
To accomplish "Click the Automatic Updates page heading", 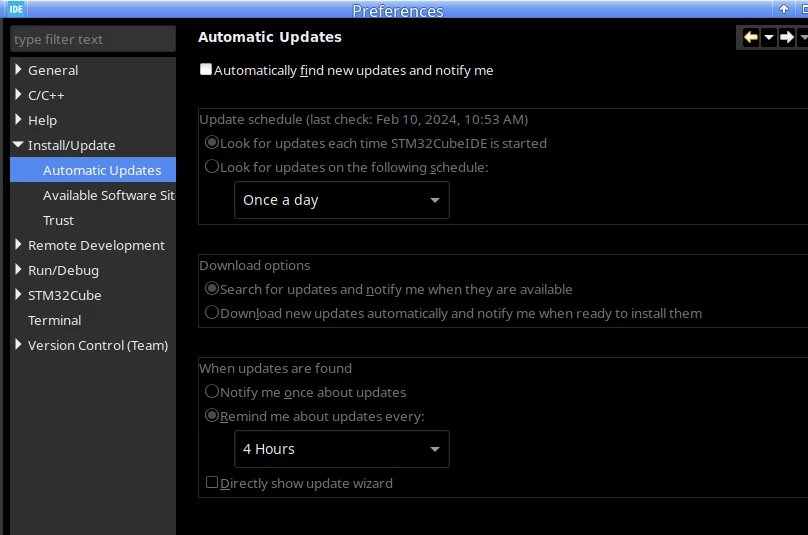I will click(270, 37).
